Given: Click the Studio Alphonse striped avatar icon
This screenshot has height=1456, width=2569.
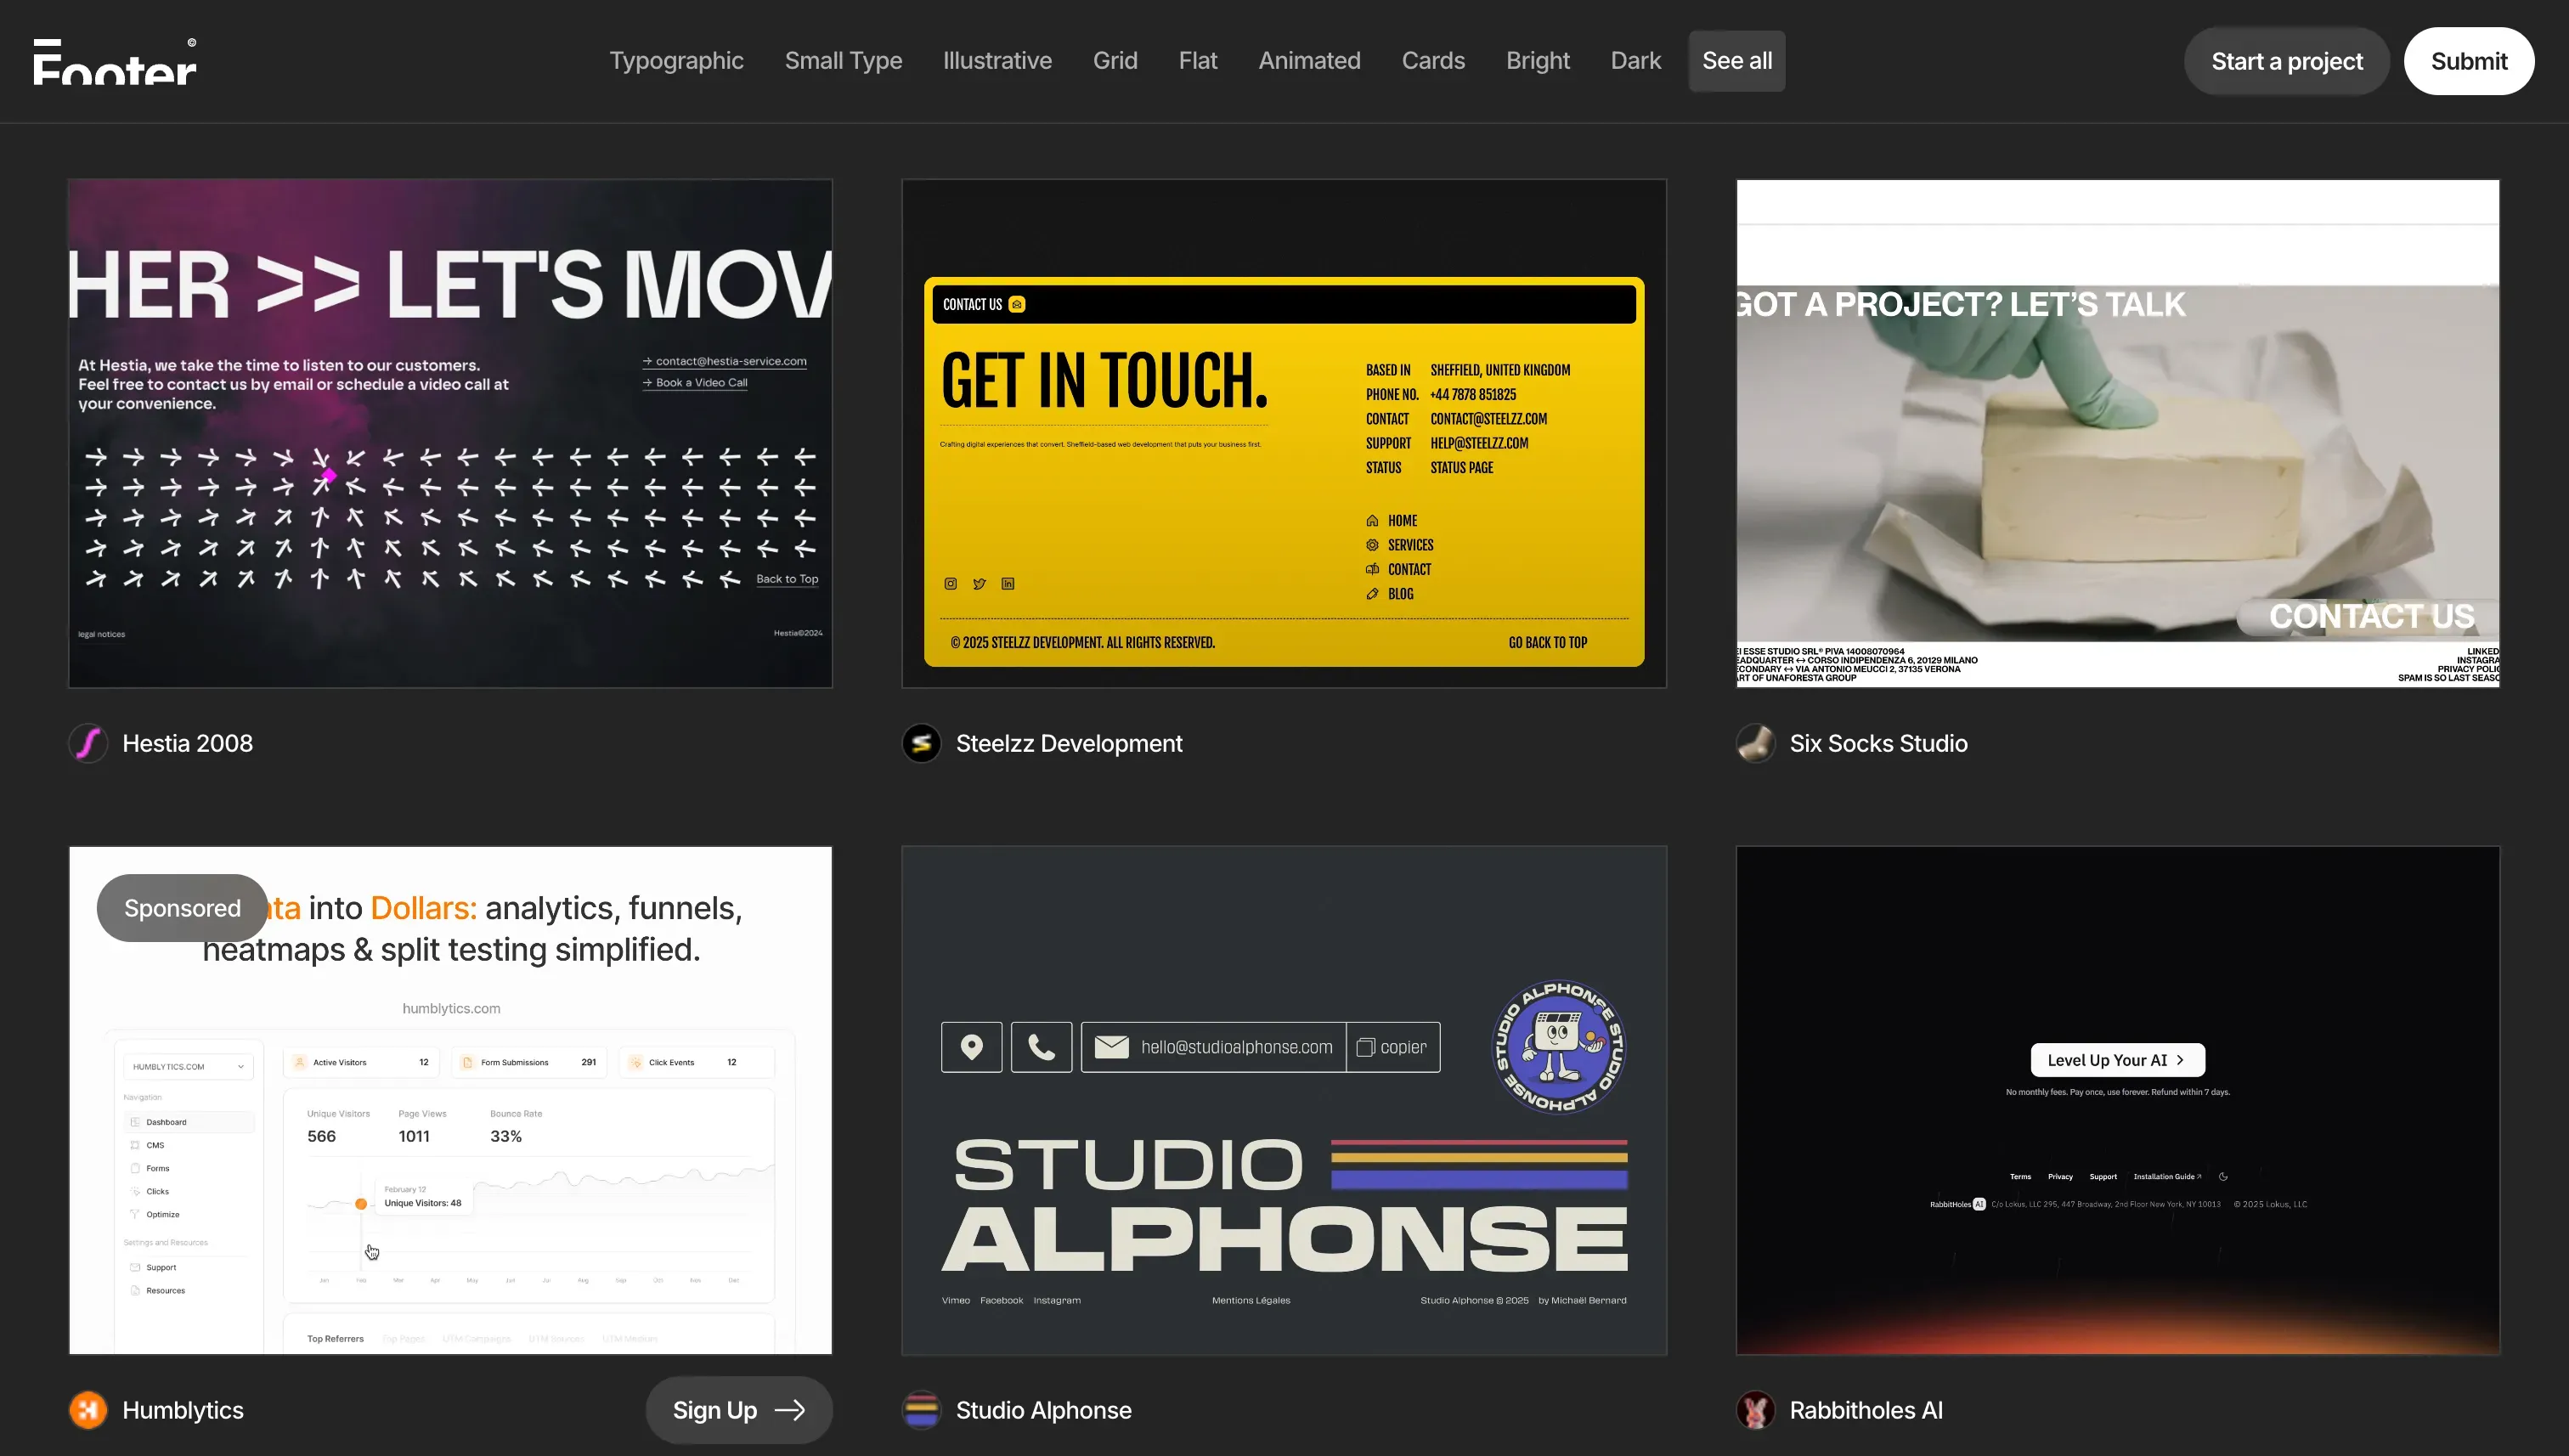Looking at the screenshot, I should pyautogui.click(x=921, y=1410).
